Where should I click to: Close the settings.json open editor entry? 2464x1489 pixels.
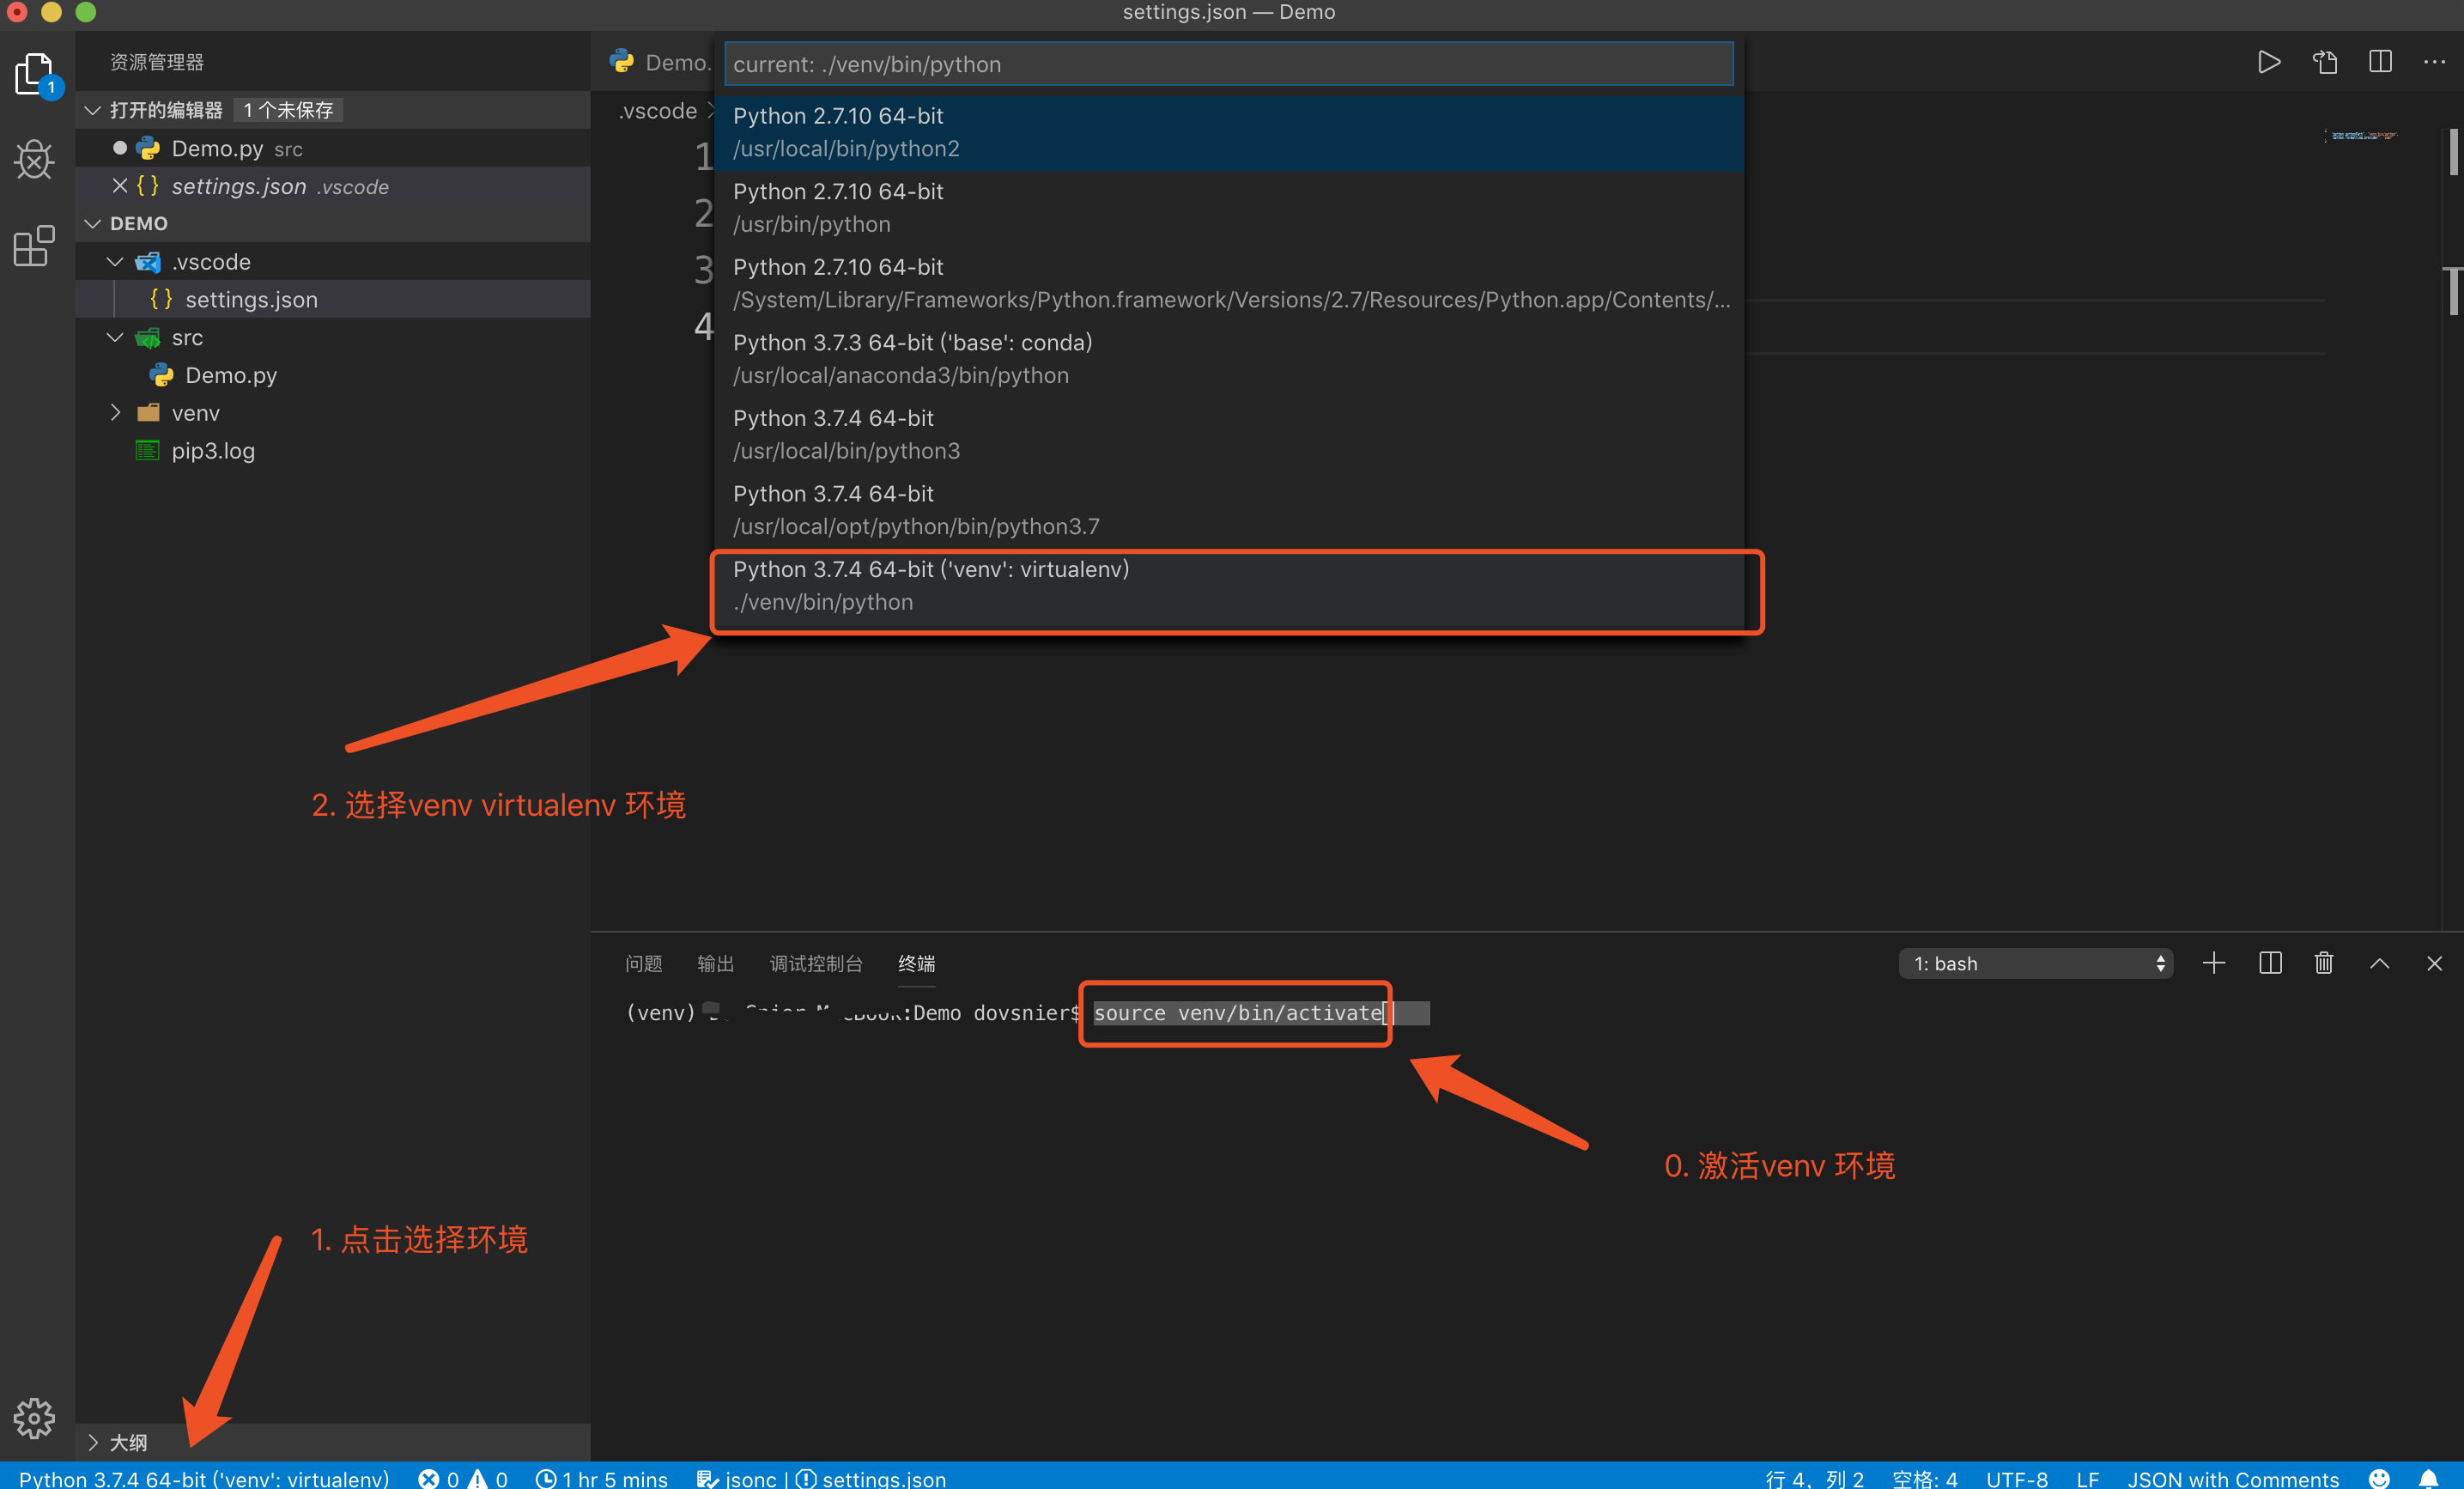[x=120, y=186]
